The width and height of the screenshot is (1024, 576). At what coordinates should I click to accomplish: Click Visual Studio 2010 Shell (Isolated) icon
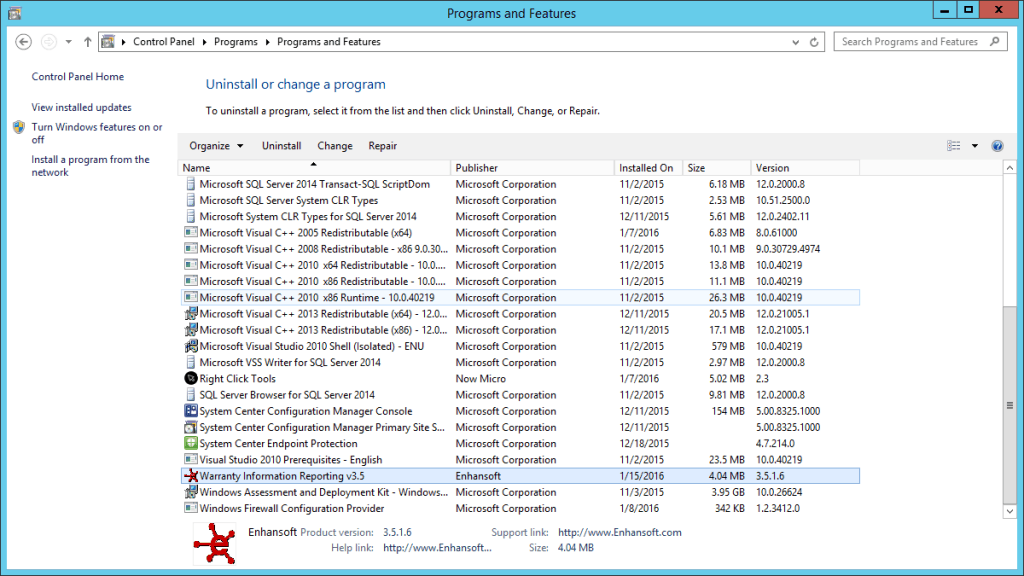point(191,346)
